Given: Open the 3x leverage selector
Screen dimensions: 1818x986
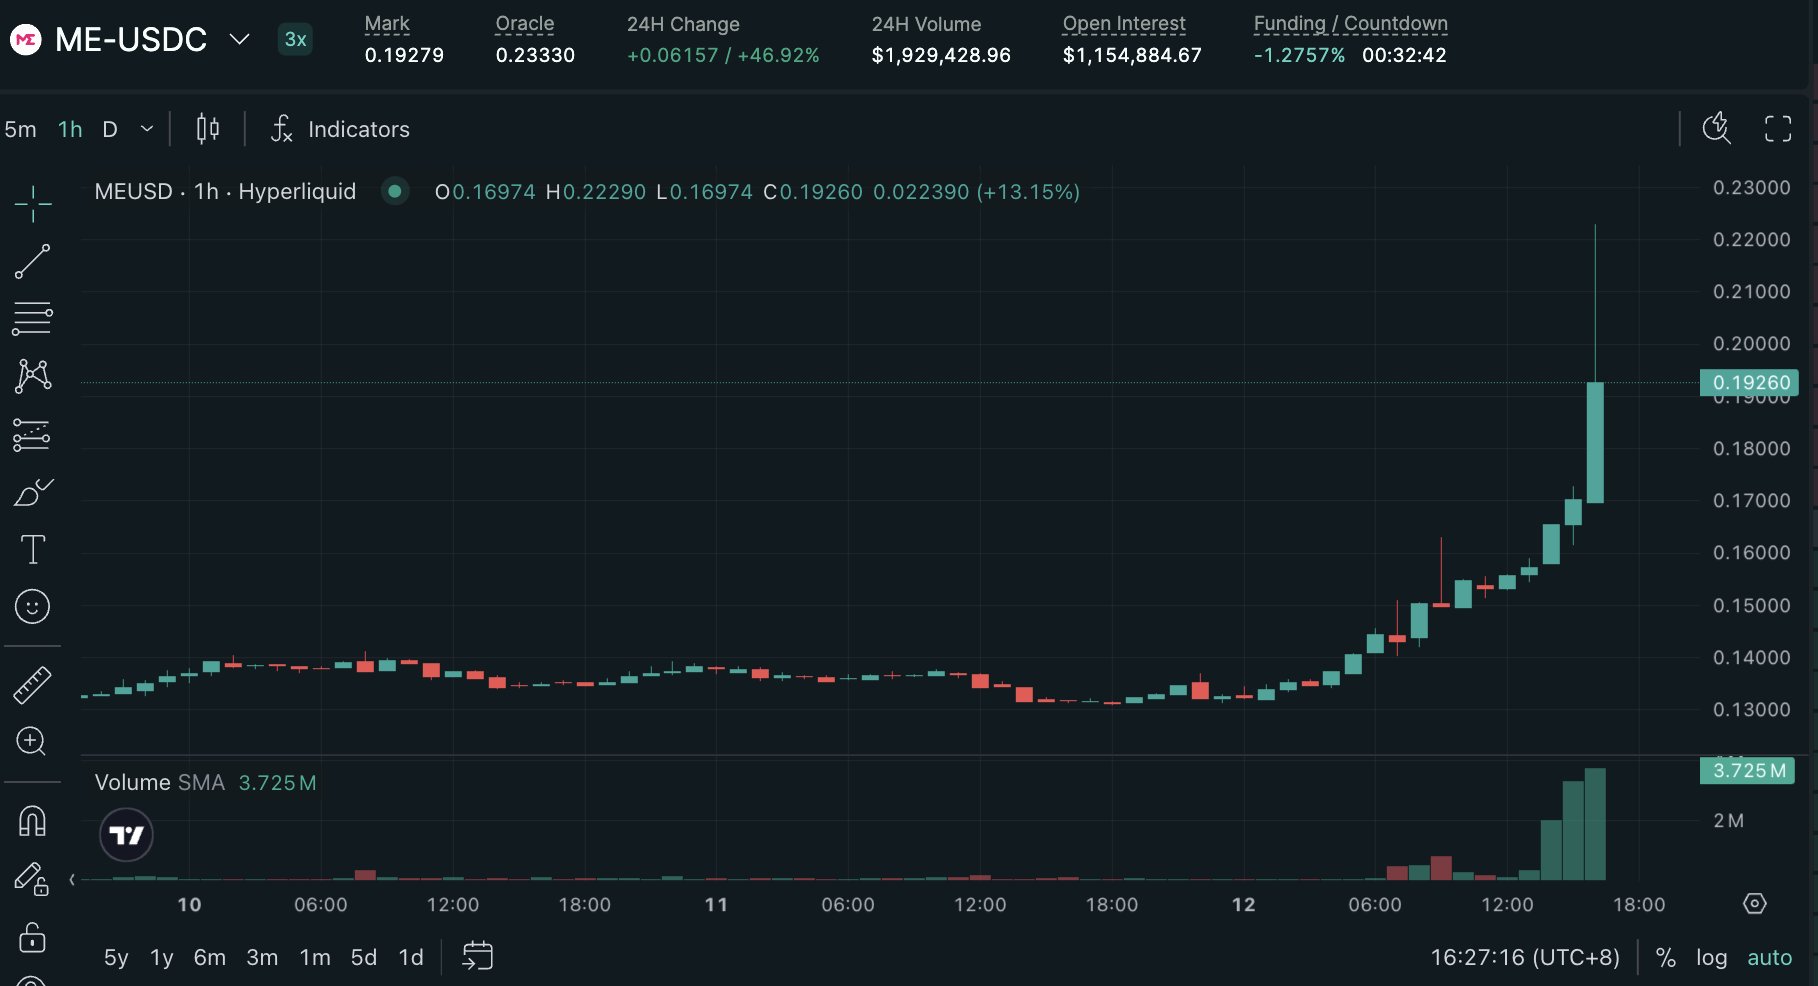Looking at the screenshot, I should [295, 40].
